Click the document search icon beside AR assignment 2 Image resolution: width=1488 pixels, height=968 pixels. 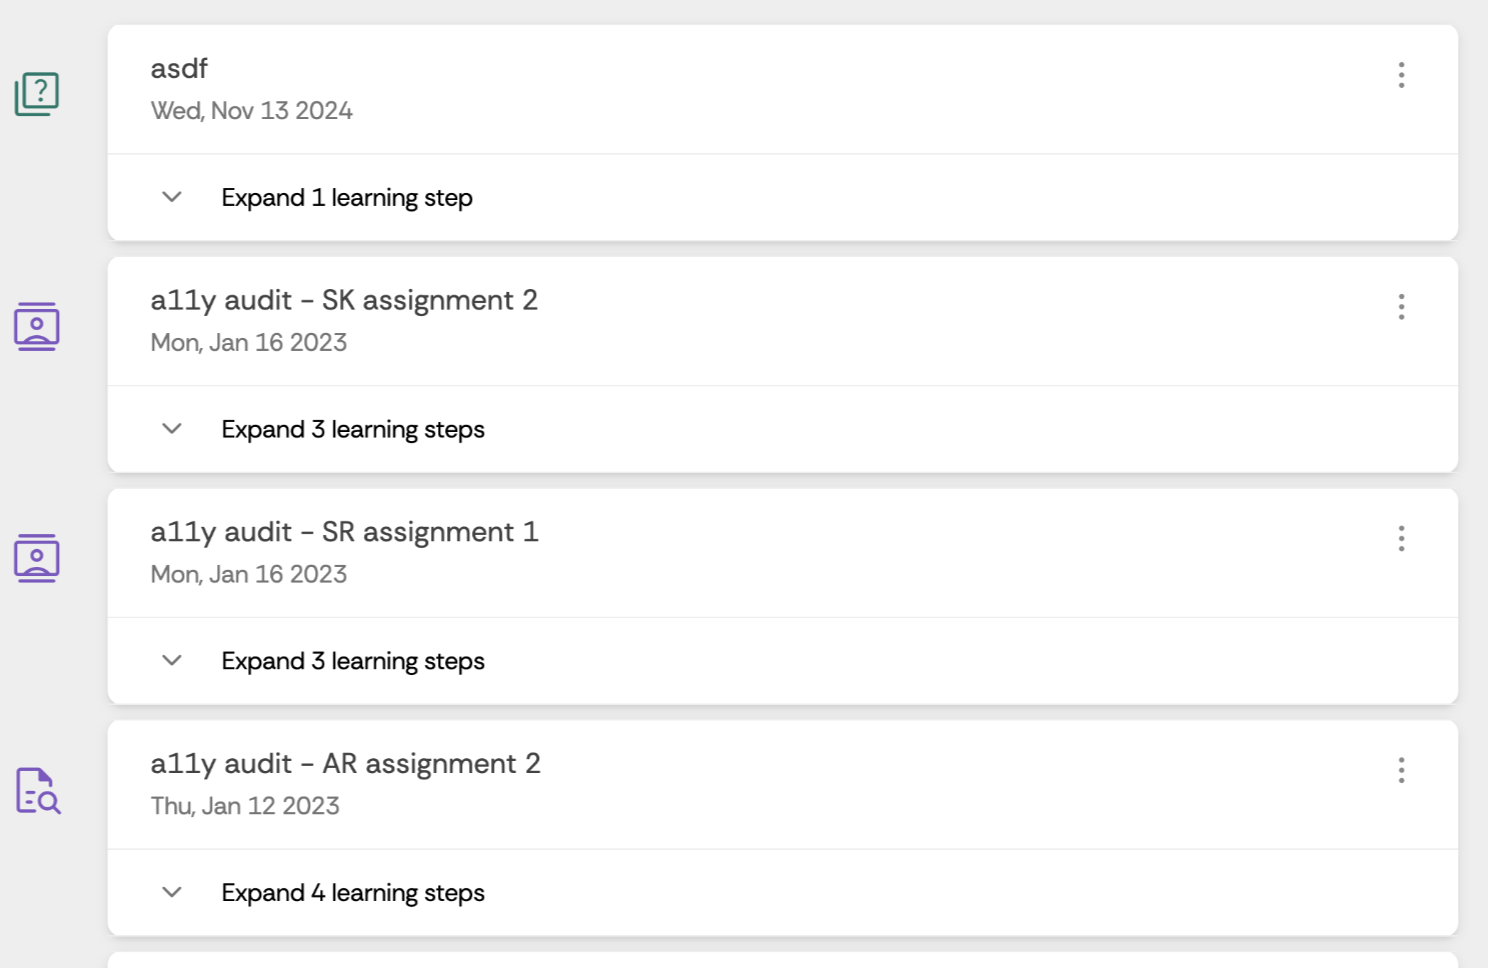tap(38, 791)
